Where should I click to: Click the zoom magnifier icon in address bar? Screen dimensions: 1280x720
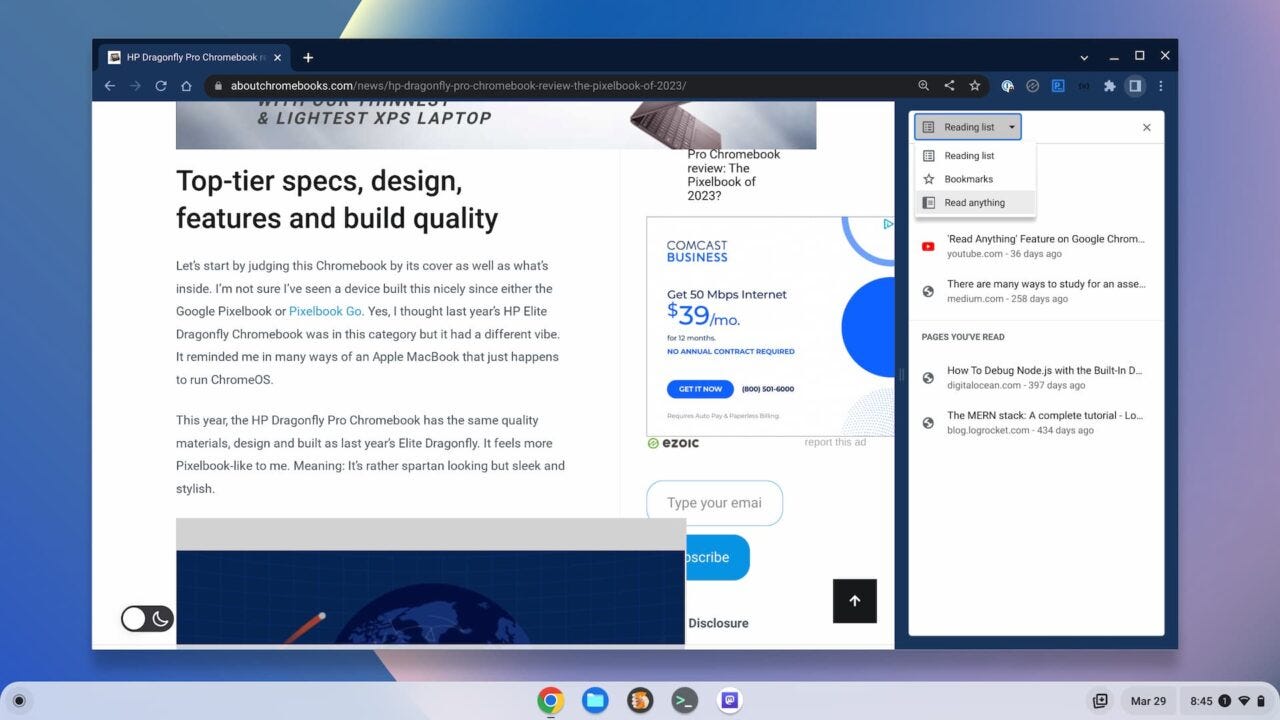923,86
